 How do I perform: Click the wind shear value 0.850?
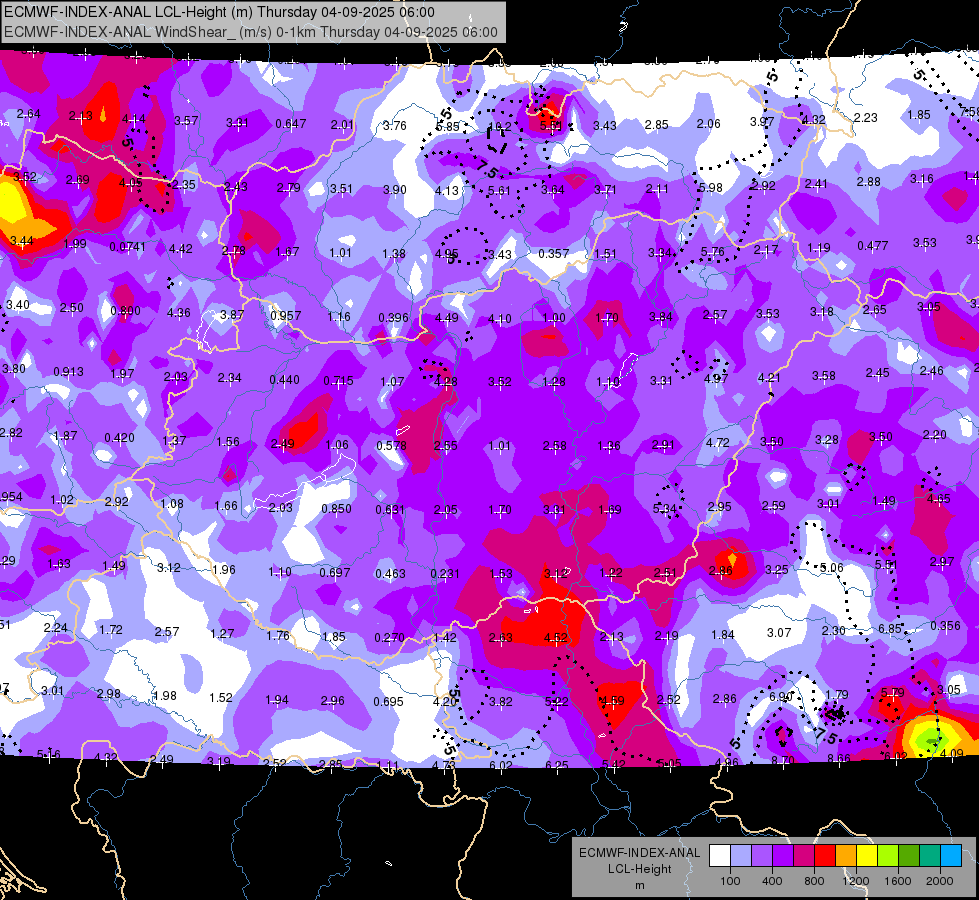[x=336, y=508]
